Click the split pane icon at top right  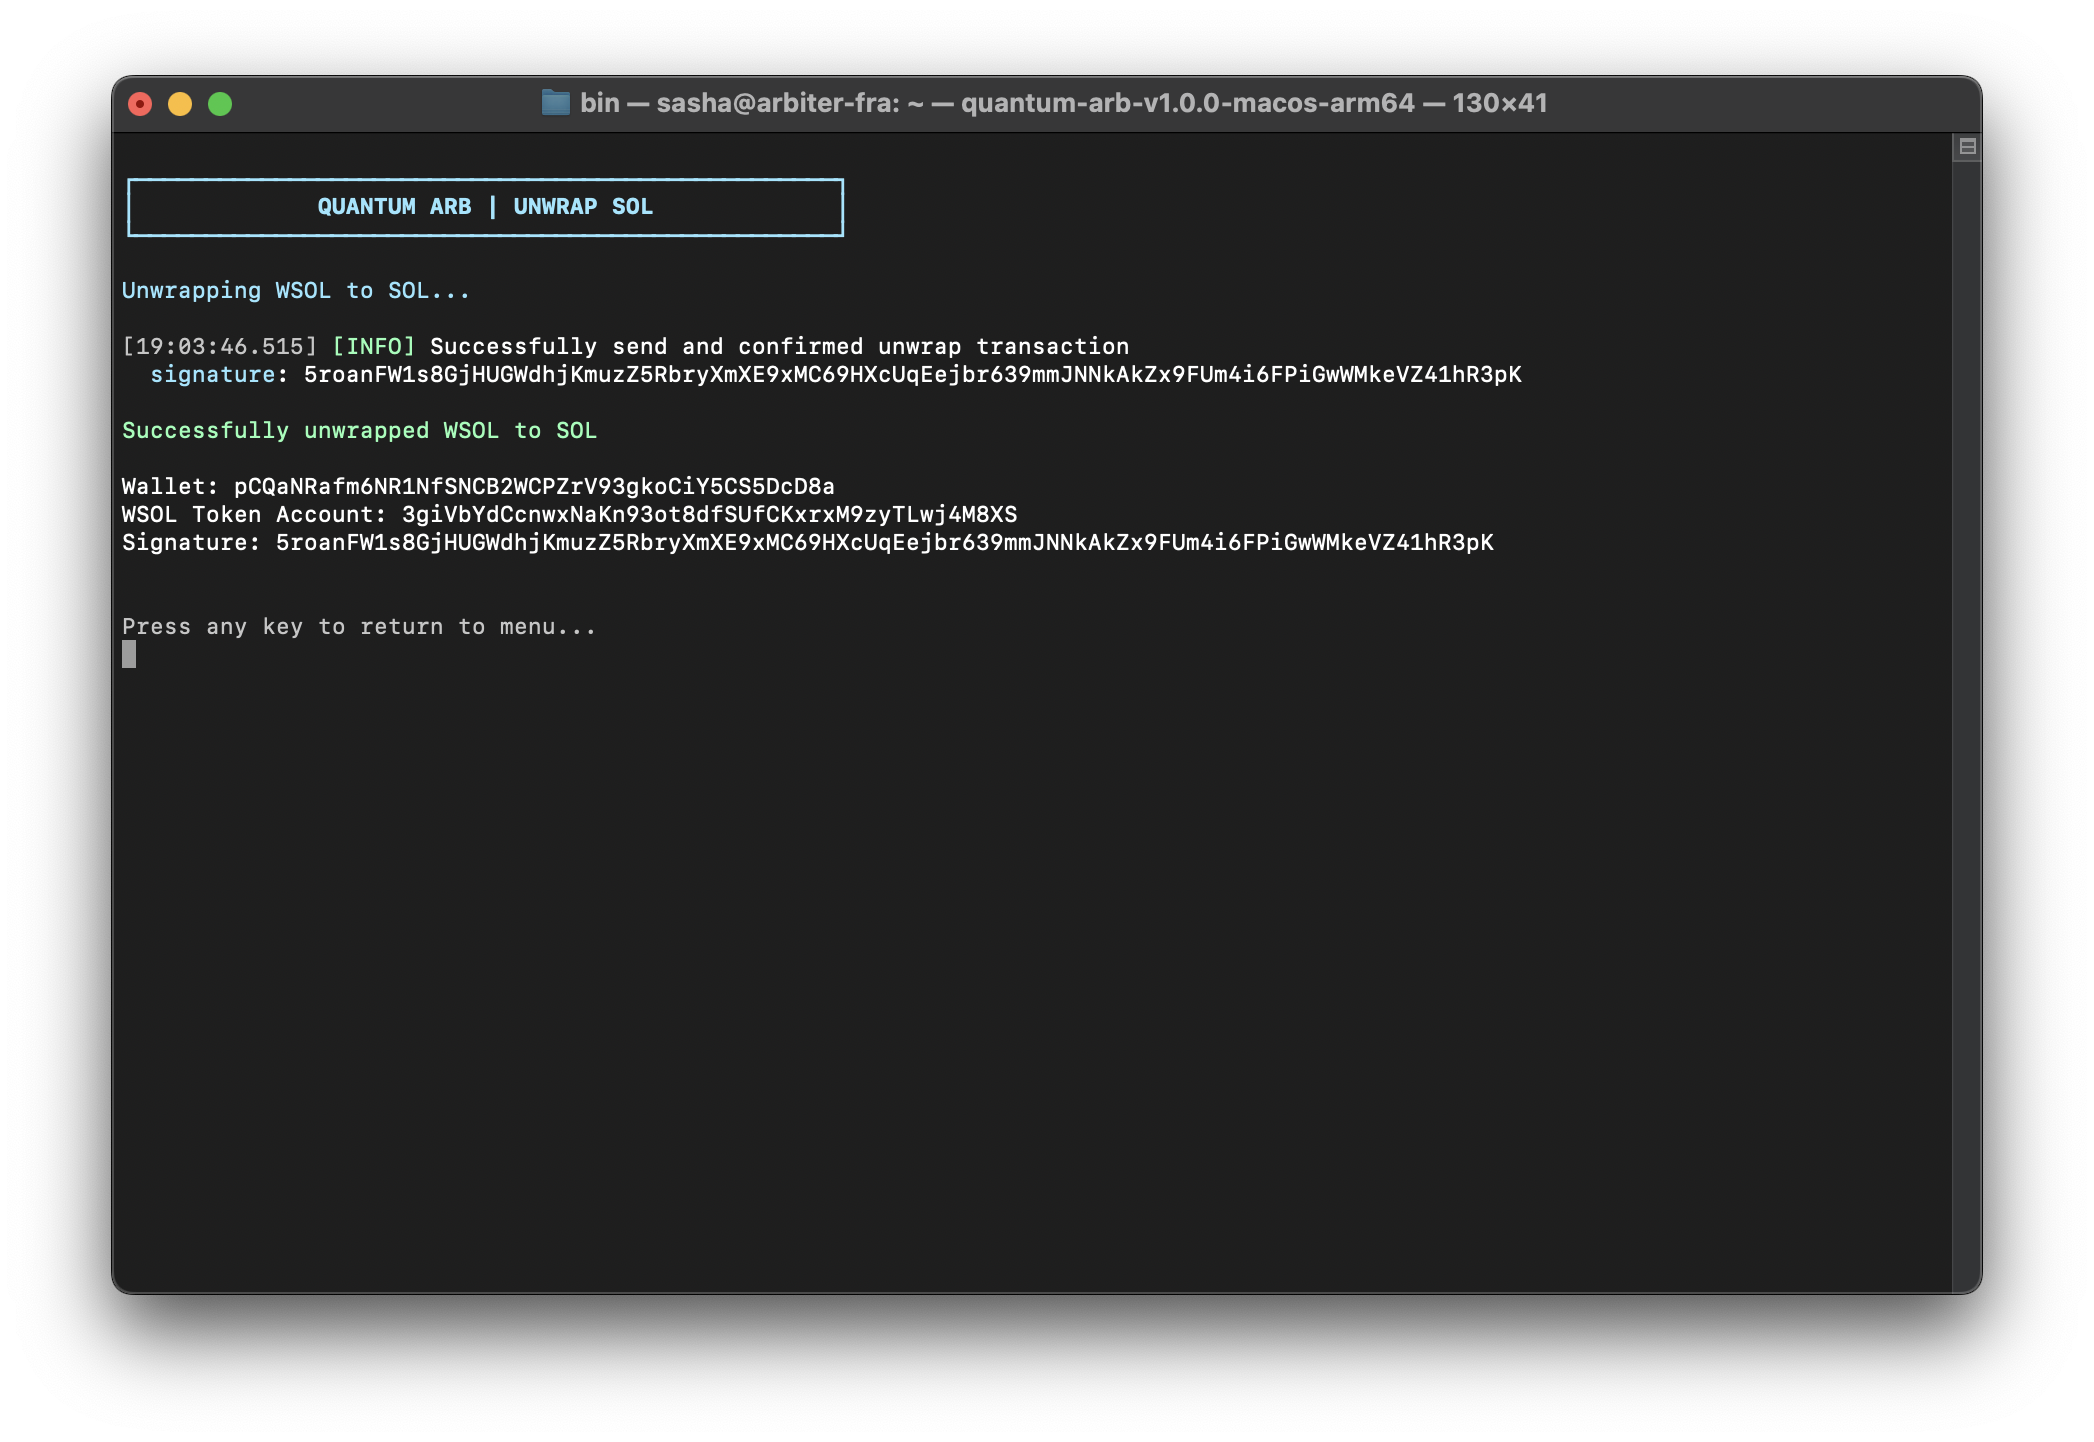1967,147
